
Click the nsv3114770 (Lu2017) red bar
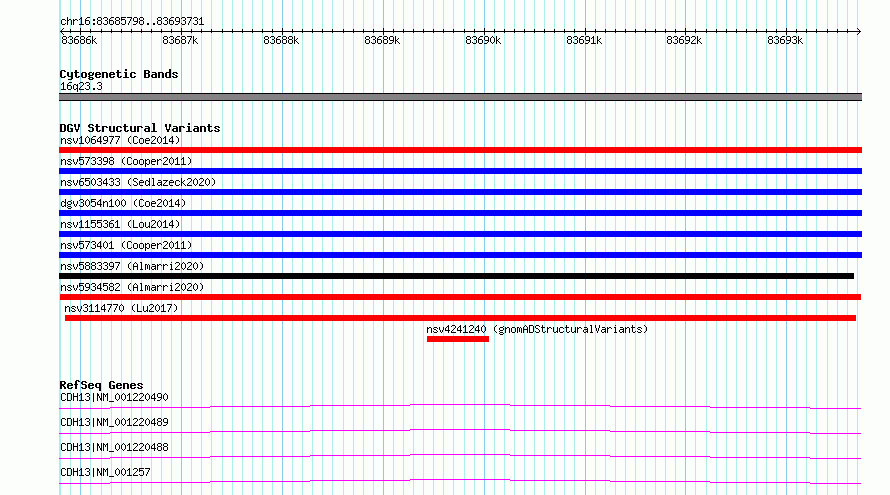coord(460,318)
